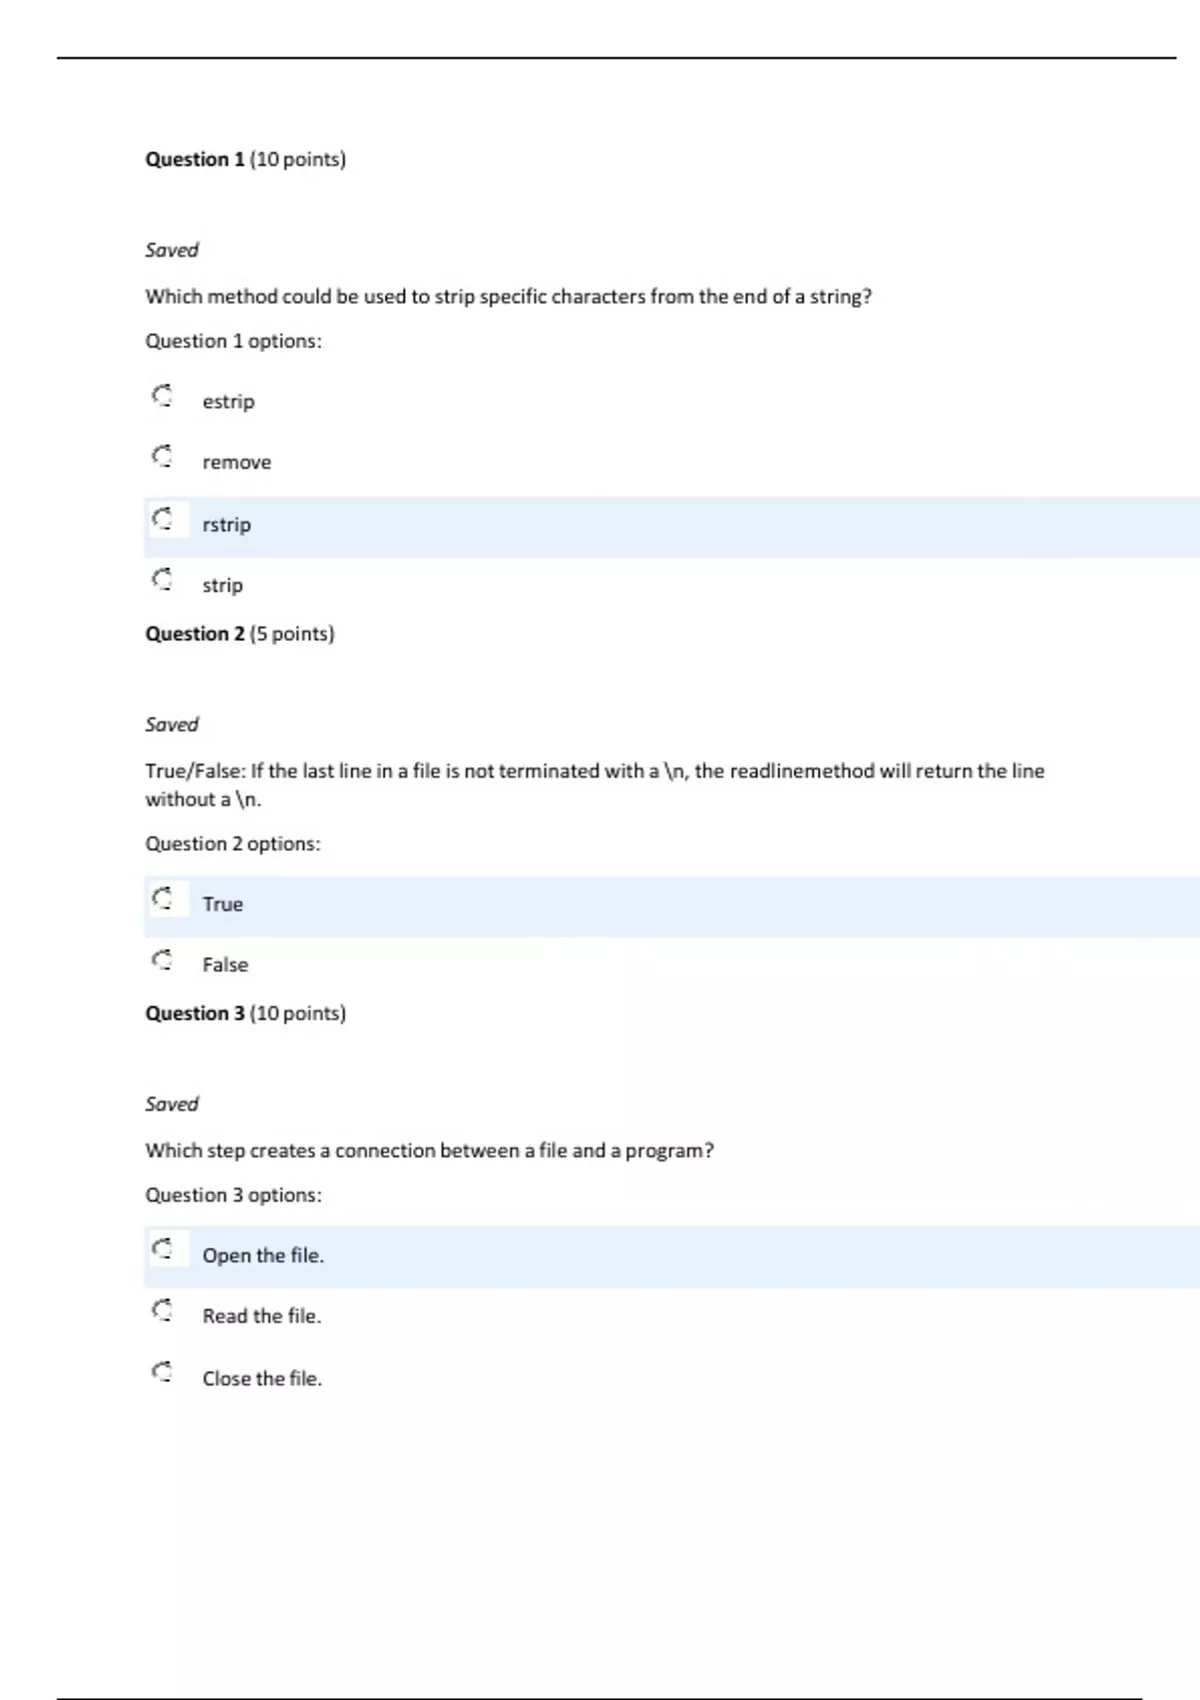Select the rstrip radio button
This screenshot has height=1700, width=1200.
tap(162, 519)
